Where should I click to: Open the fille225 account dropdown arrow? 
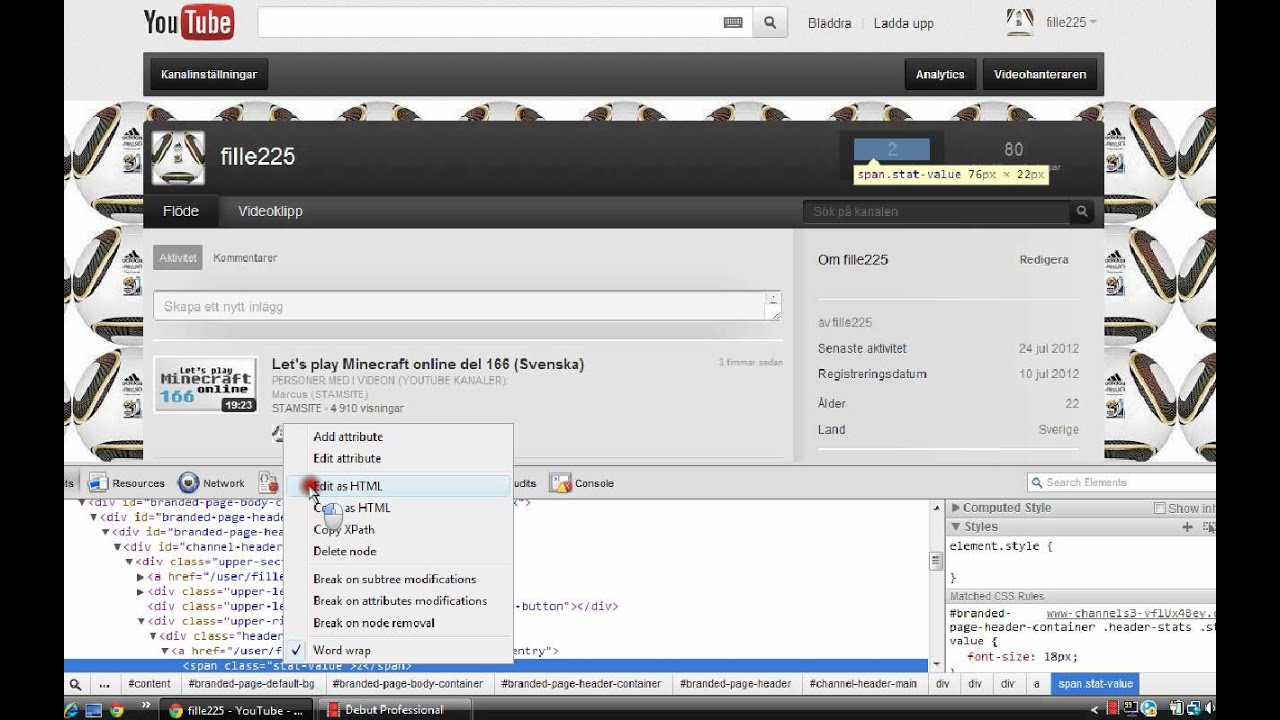click(1093, 22)
